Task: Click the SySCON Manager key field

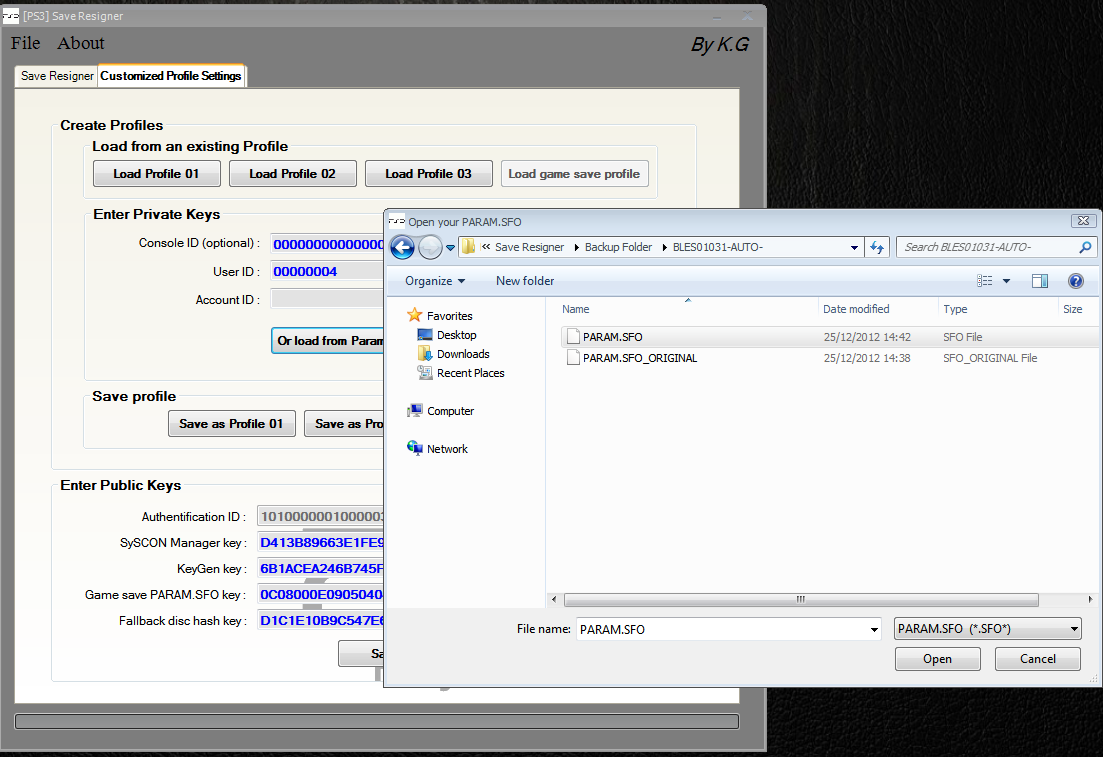Action: click(x=321, y=542)
